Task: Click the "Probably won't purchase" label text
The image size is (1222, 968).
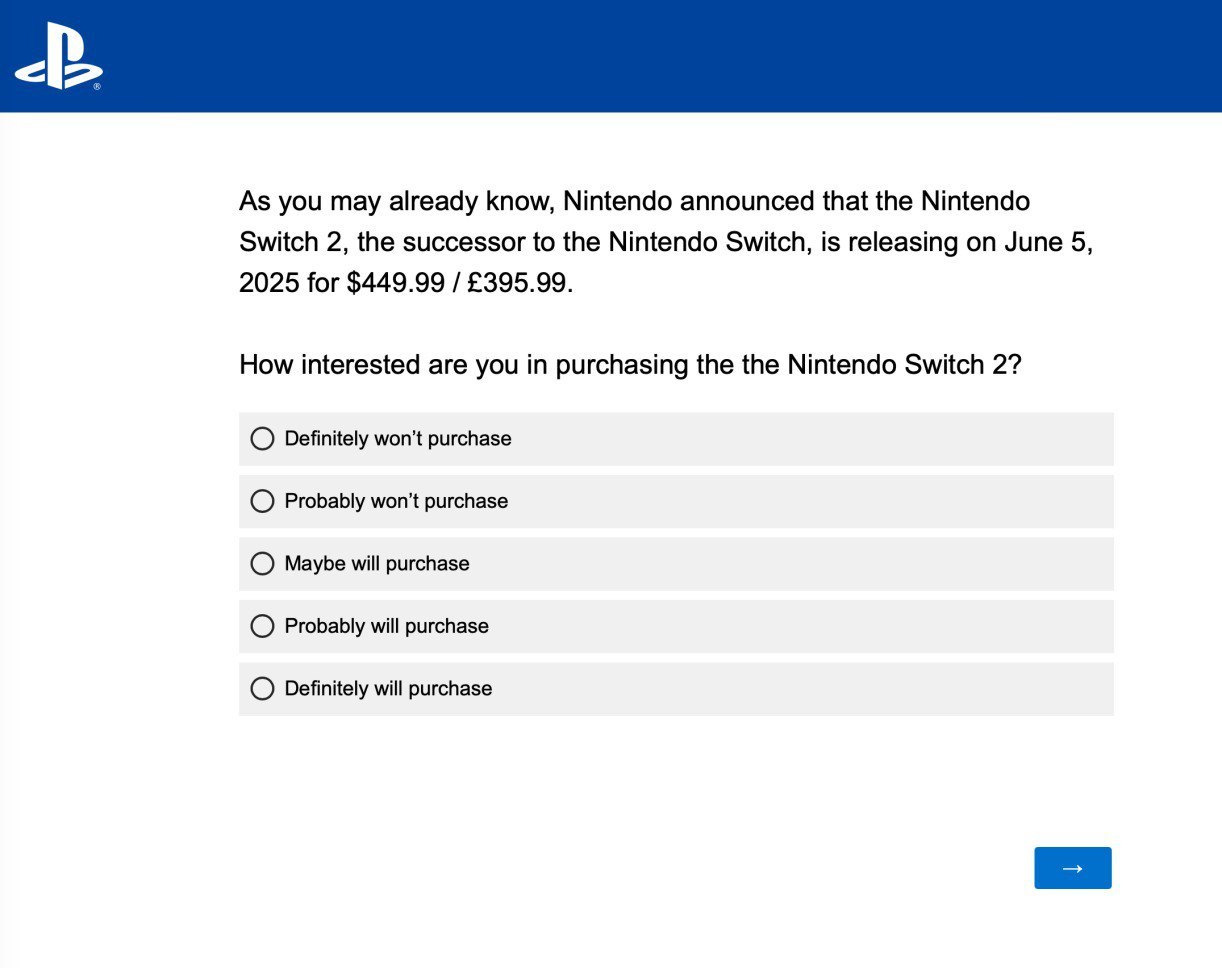Action: pos(396,501)
